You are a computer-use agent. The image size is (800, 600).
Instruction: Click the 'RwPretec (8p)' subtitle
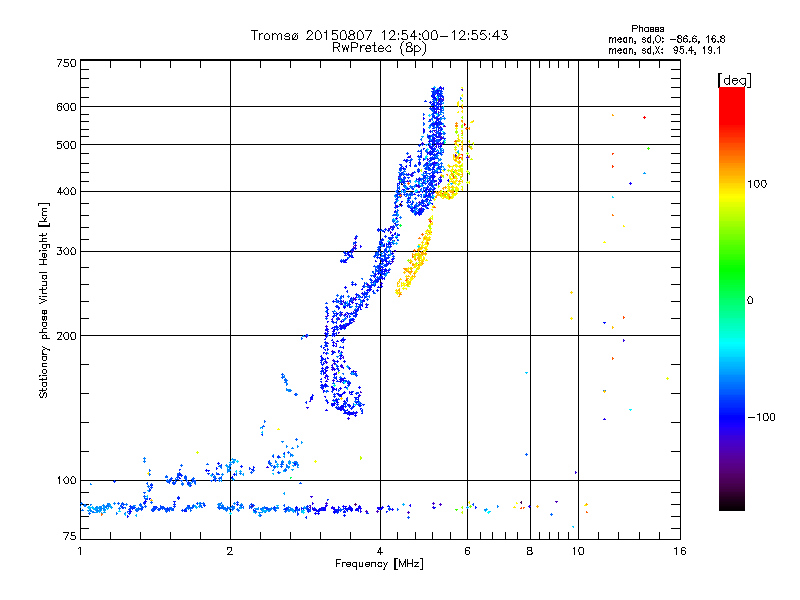point(379,48)
